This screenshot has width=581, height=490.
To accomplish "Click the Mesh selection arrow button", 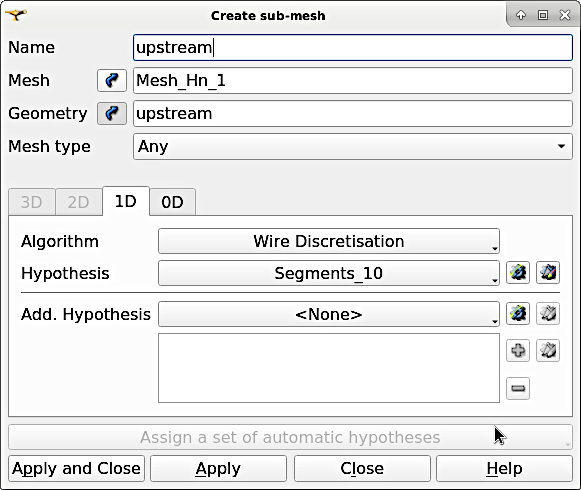I will coord(112,80).
